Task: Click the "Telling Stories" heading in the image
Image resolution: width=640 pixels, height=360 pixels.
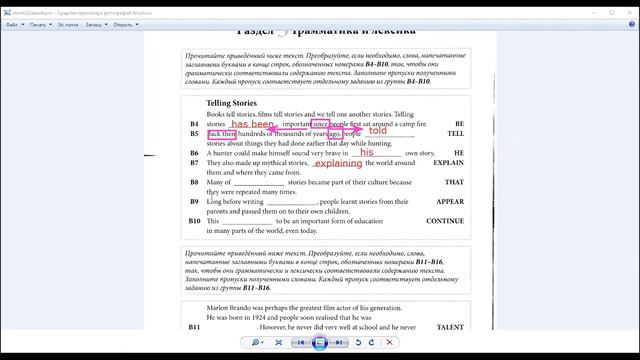Action: tap(231, 103)
